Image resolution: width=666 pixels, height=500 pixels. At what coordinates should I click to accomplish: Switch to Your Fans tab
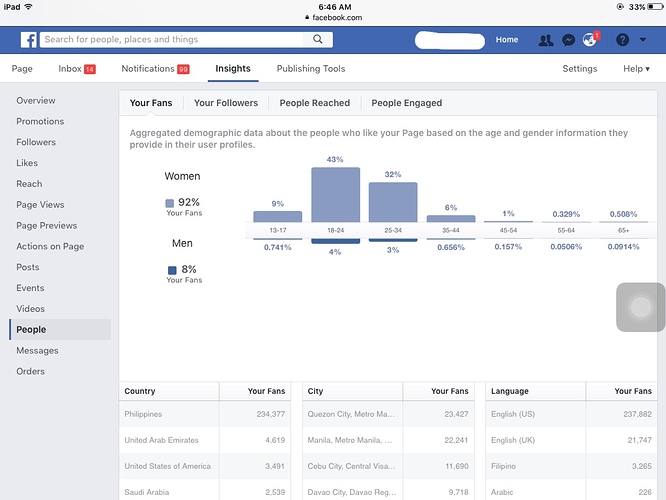click(151, 103)
